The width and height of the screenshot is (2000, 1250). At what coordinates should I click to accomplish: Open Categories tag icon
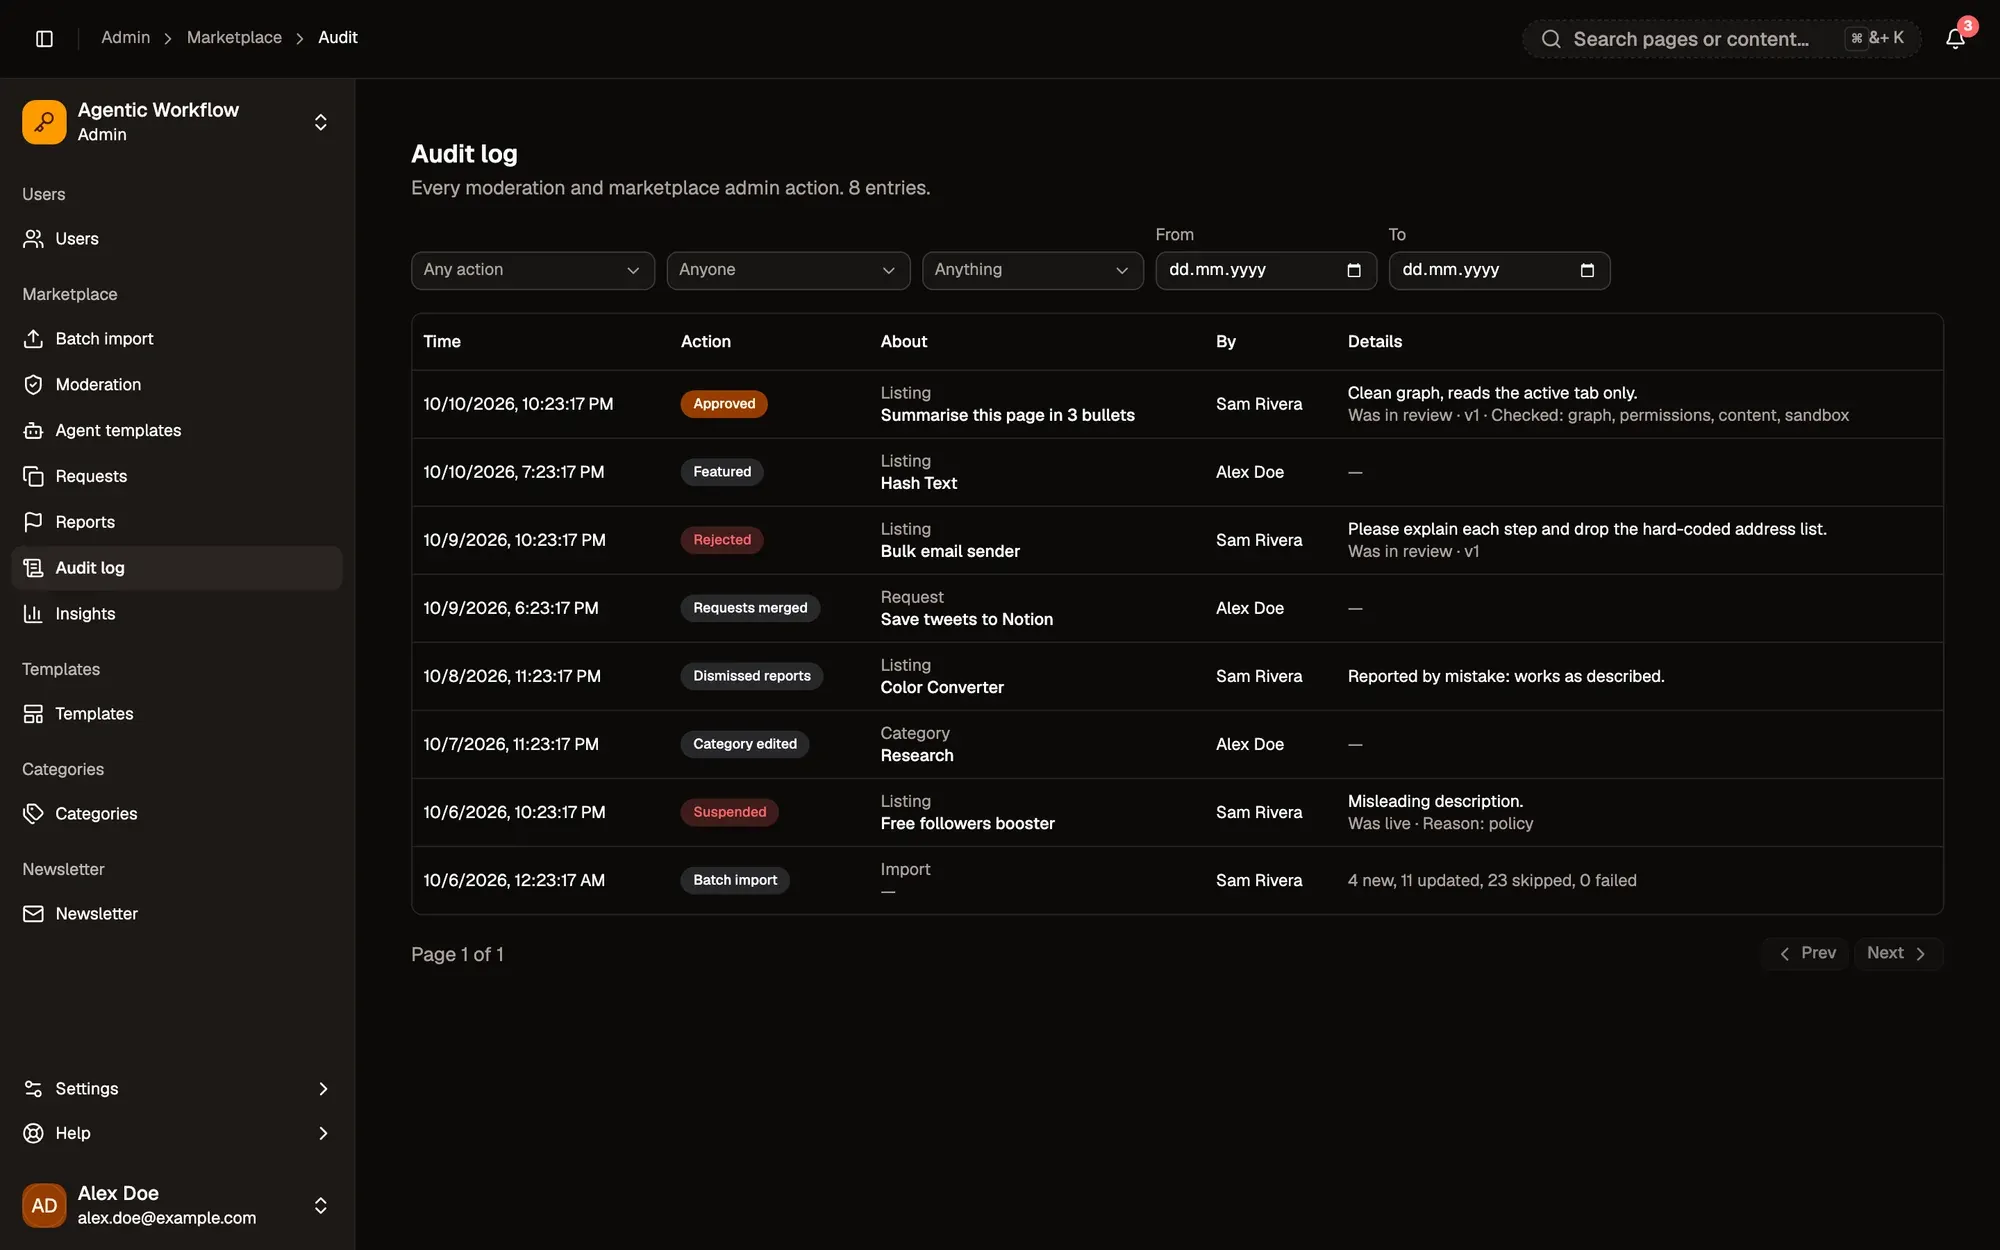point(33,814)
